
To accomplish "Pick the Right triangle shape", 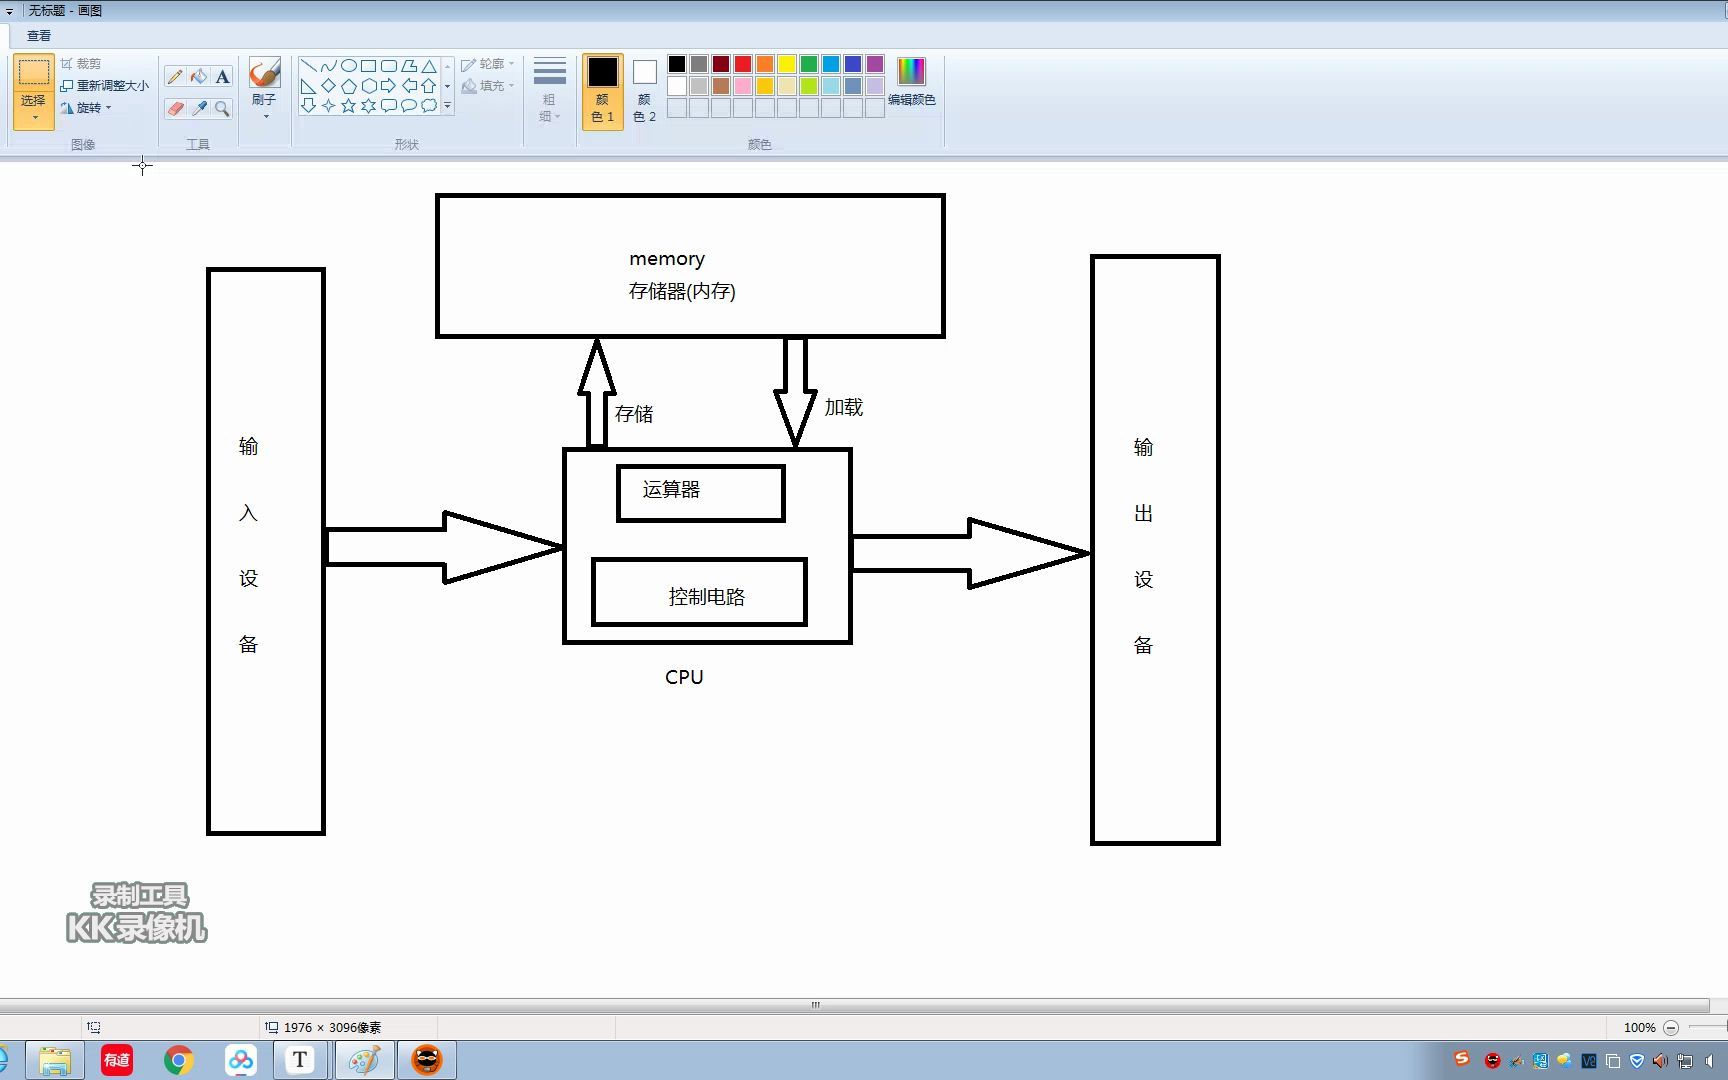I will tap(308, 86).
